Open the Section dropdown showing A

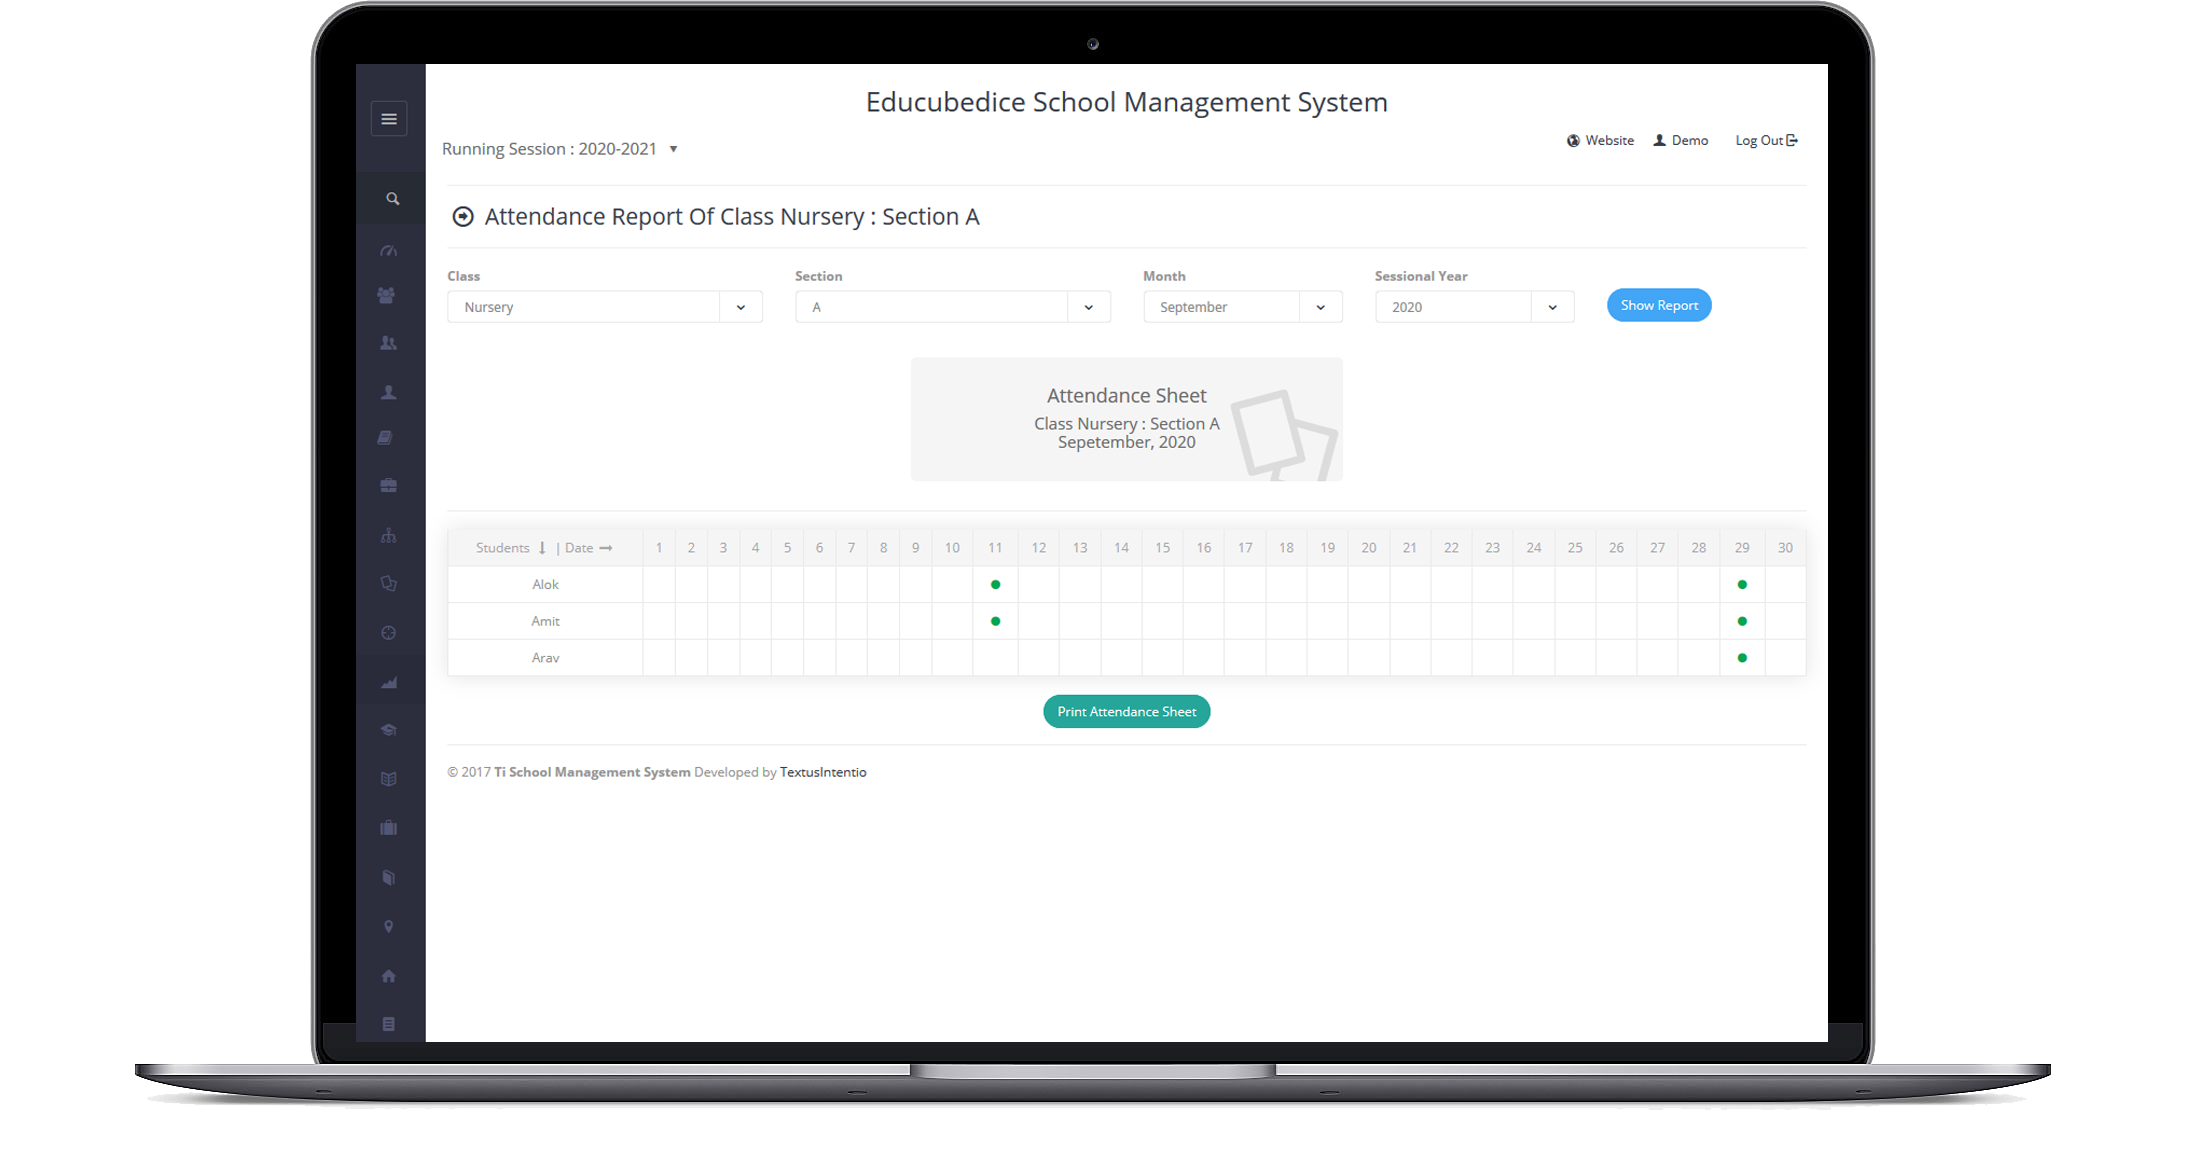click(x=953, y=307)
